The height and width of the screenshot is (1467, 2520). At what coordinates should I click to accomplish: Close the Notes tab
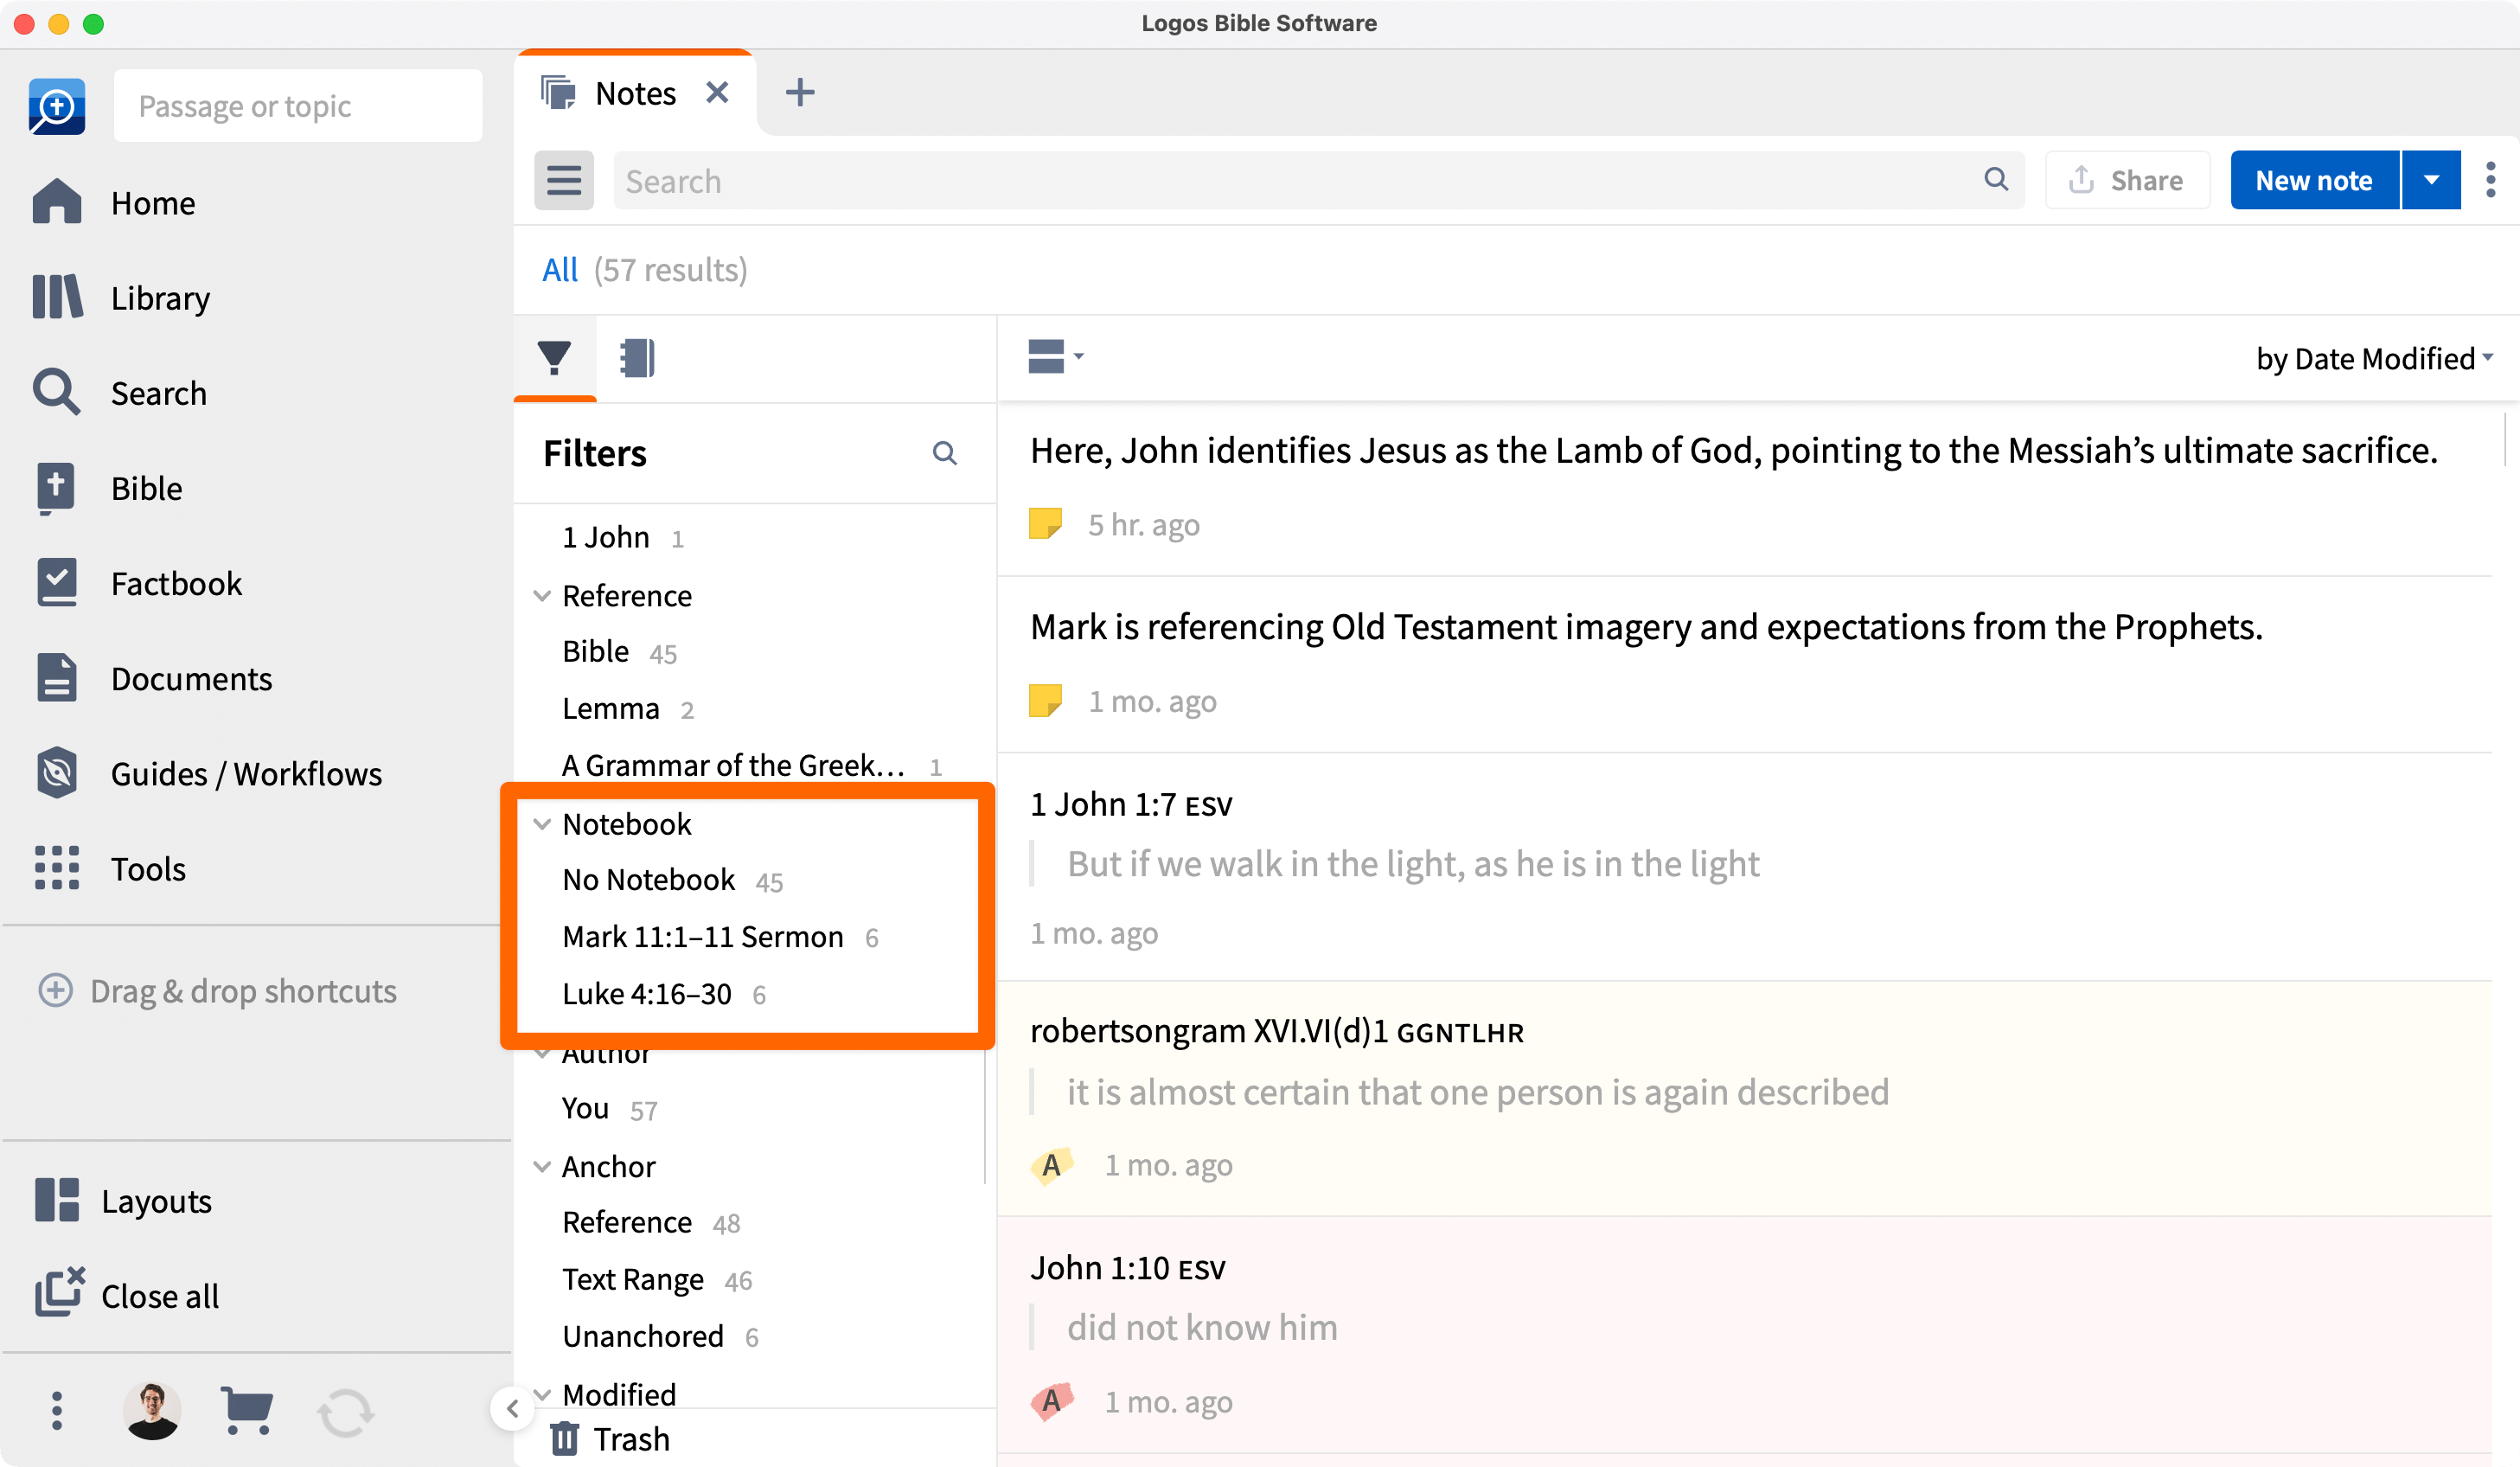pos(716,92)
